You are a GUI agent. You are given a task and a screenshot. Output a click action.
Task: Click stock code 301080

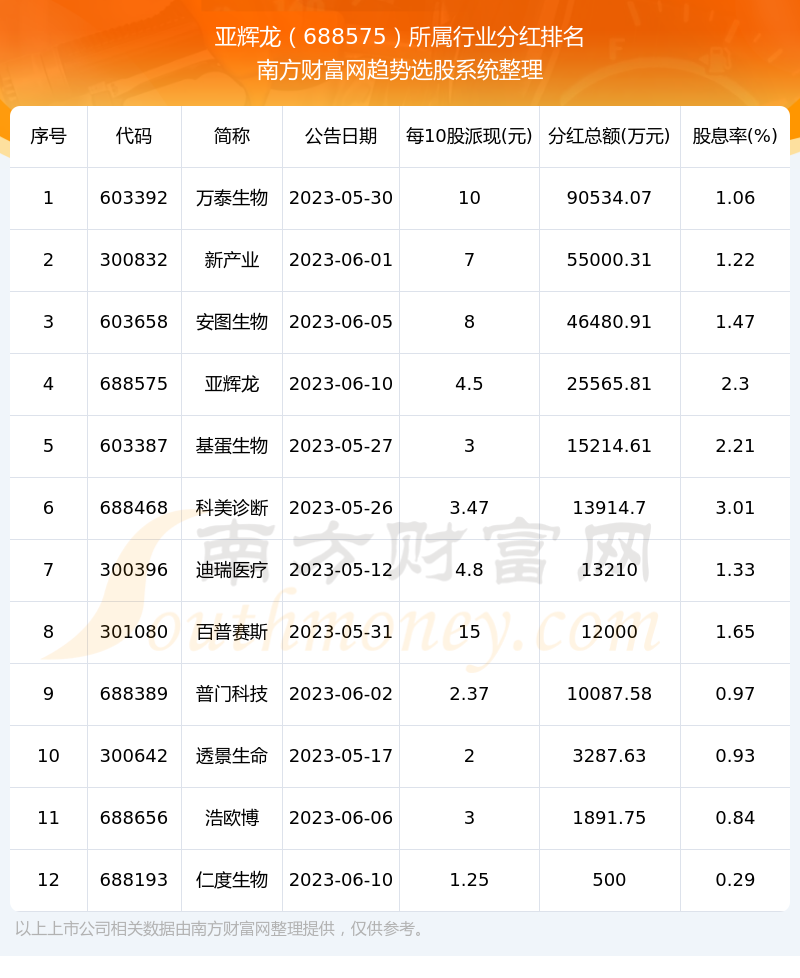coord(133,632)
